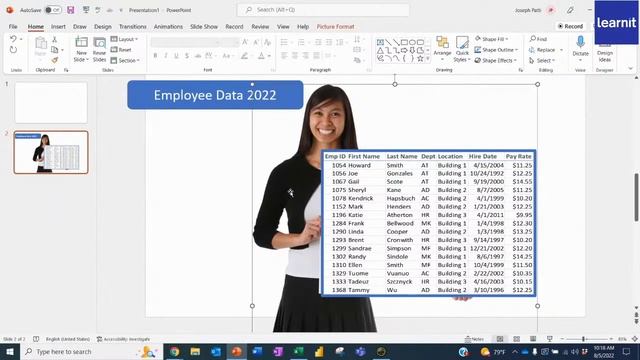640x360 pixels.
Task: Click Find in Editing group
Action: (538, 39)
